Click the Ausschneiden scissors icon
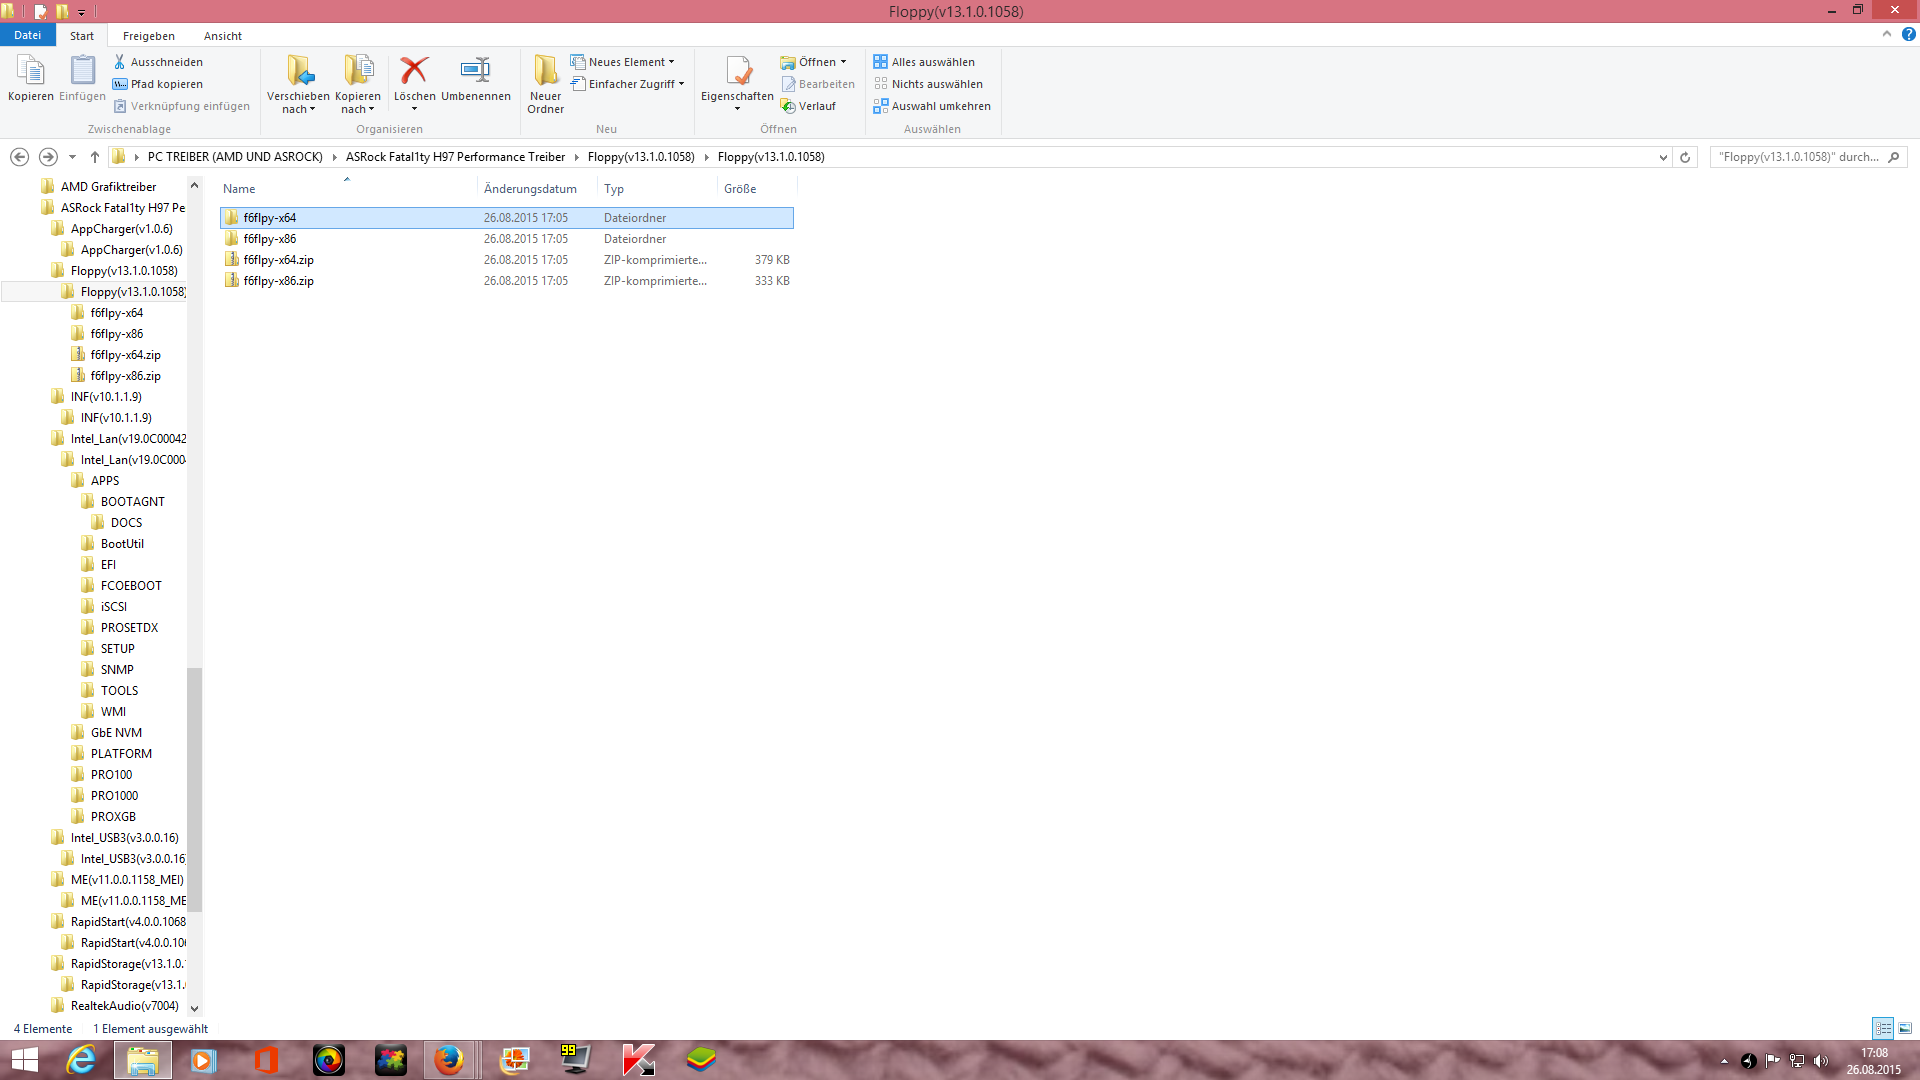Image resolution: width=1920 pixels, height=1080 pixels. [x=120, y=62]
